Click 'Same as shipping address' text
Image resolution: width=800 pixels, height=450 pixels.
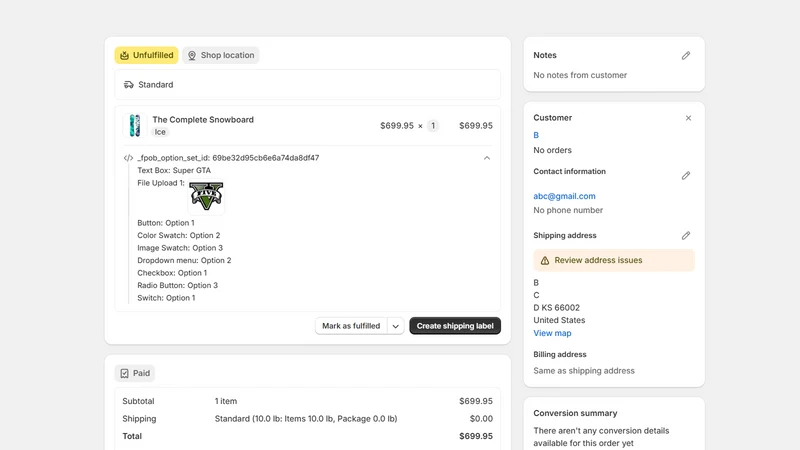584,371
